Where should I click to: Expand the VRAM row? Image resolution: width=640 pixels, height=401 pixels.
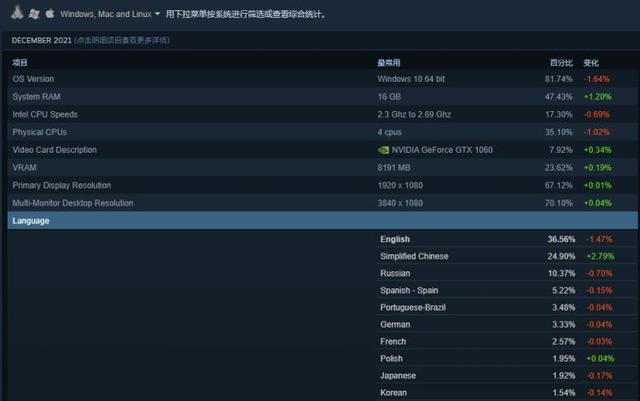click(x=322, y=167)
